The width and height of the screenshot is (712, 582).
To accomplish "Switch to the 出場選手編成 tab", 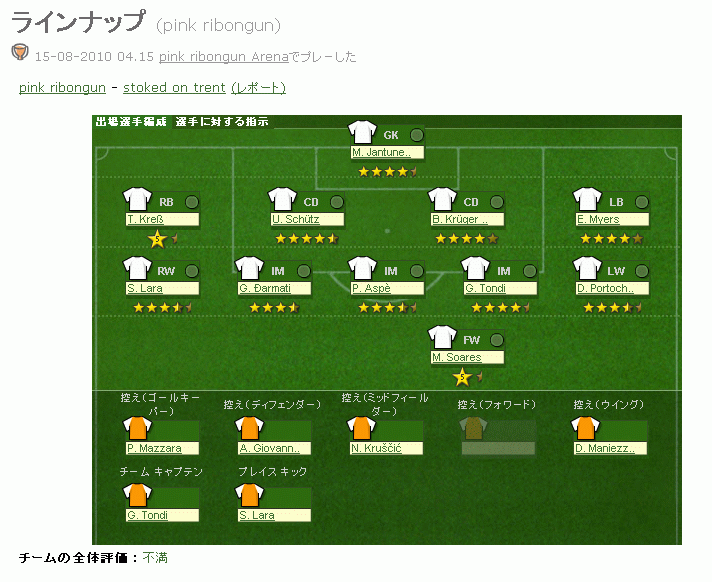I will pyautogui.click(x=130, y=122).
